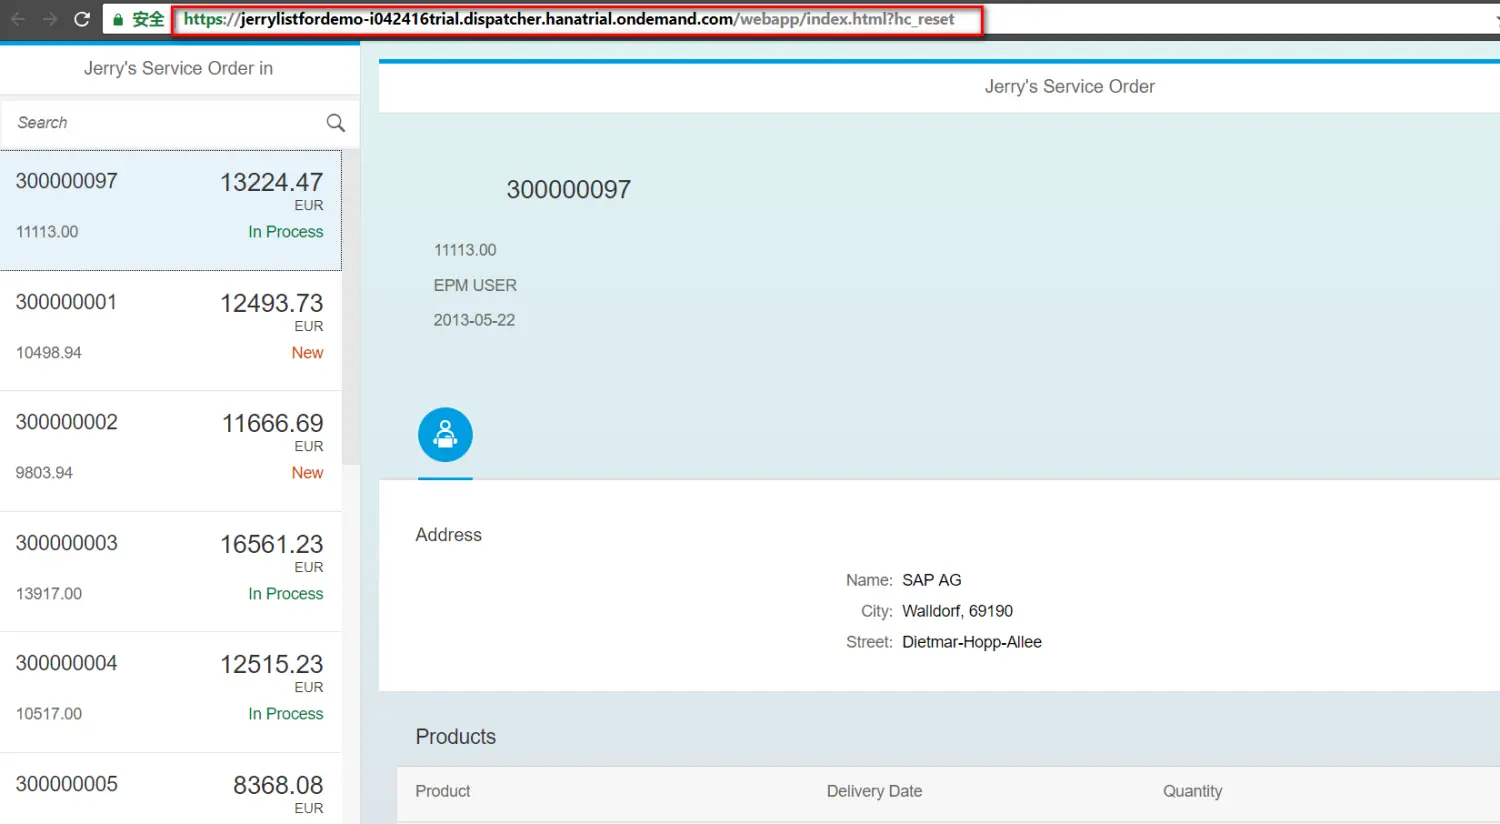The width and height of the screenshot is (1500, 824).
Task: Click the browser forward arrow
Action: pos(50,19)
